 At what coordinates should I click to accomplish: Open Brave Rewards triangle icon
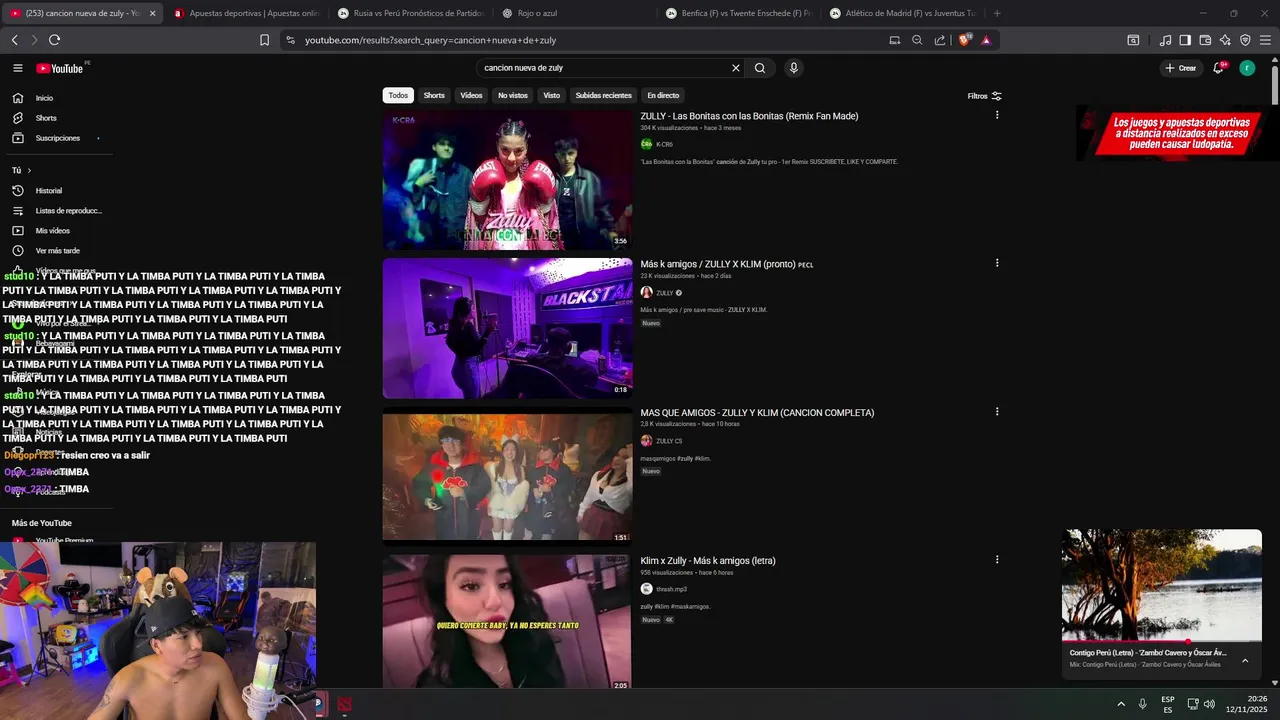point(986,40)
